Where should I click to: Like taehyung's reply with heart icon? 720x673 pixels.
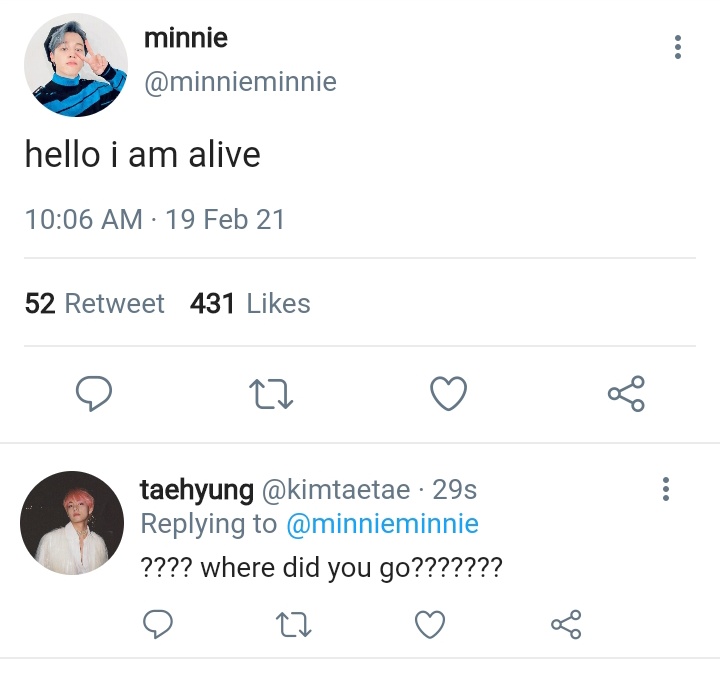tap(430, 624)
